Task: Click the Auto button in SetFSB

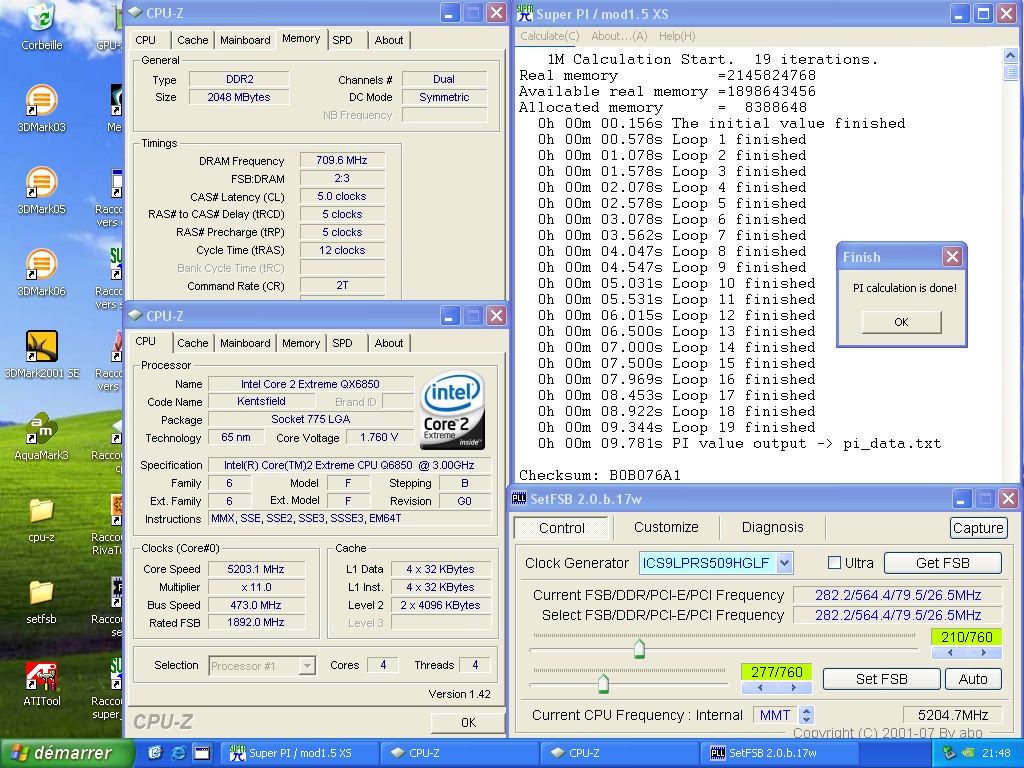Action: 973,679
